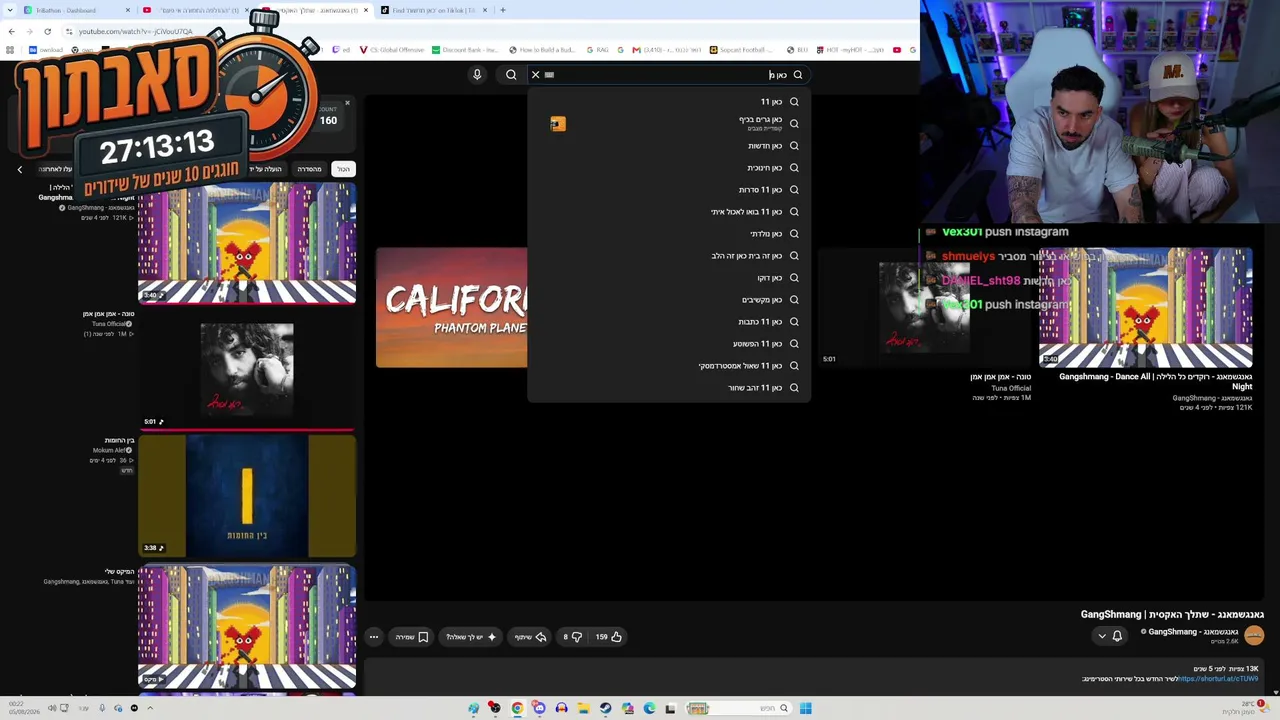Choose the suggestion 'כאן 11 כתבות'
This screenshot has width=1280, height=720.
[669, 322]
